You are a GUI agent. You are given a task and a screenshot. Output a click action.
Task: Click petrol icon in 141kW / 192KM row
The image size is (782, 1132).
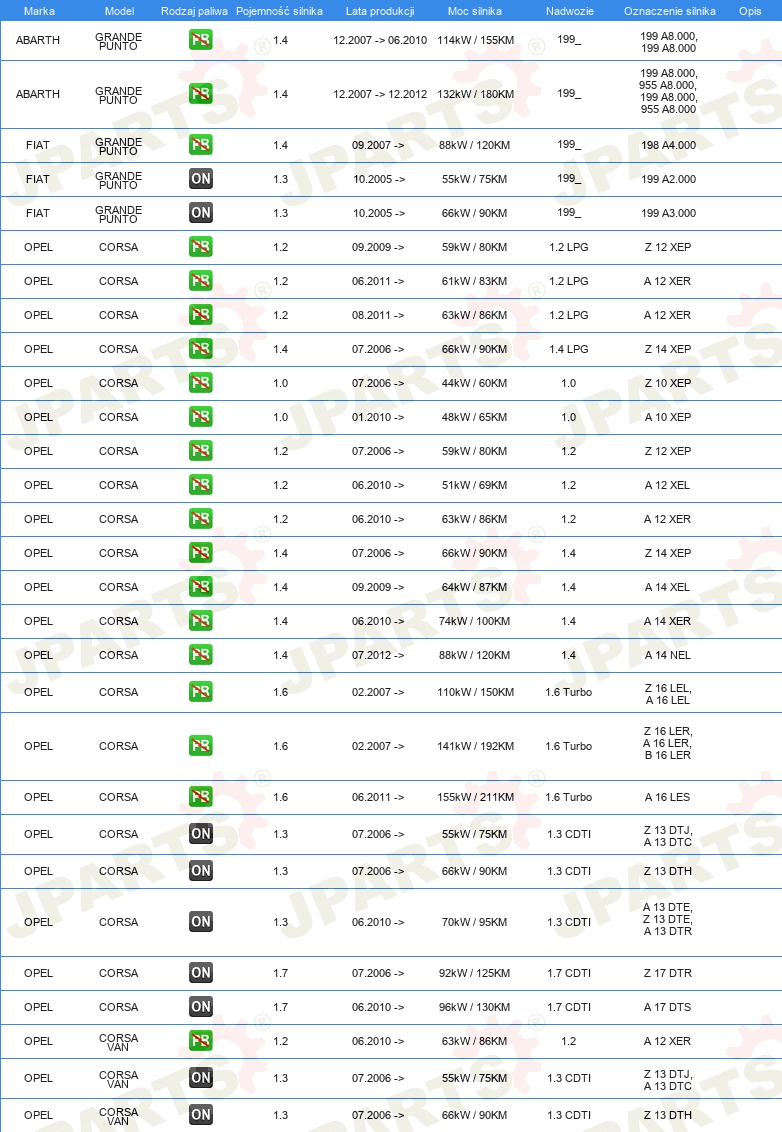(201, 745)
